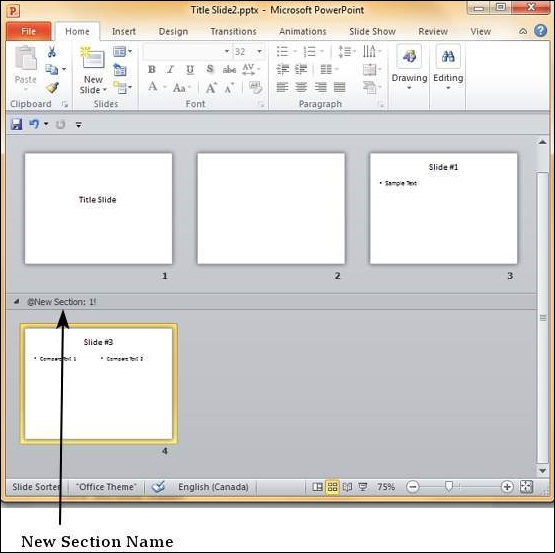Screen dimensions: 555x553
Task: Toggle Text Shadow formatting
Action: click(x=210, y=69)
